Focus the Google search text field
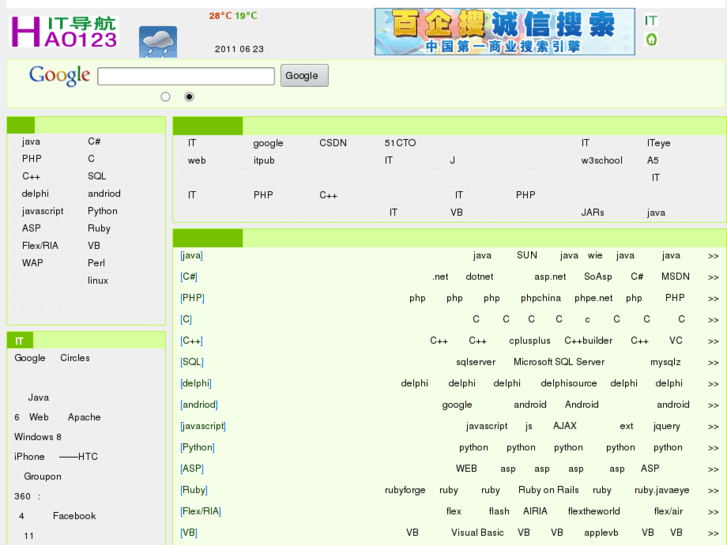The width and height of the screenshot is (727, 545). (x=186, y=76)
